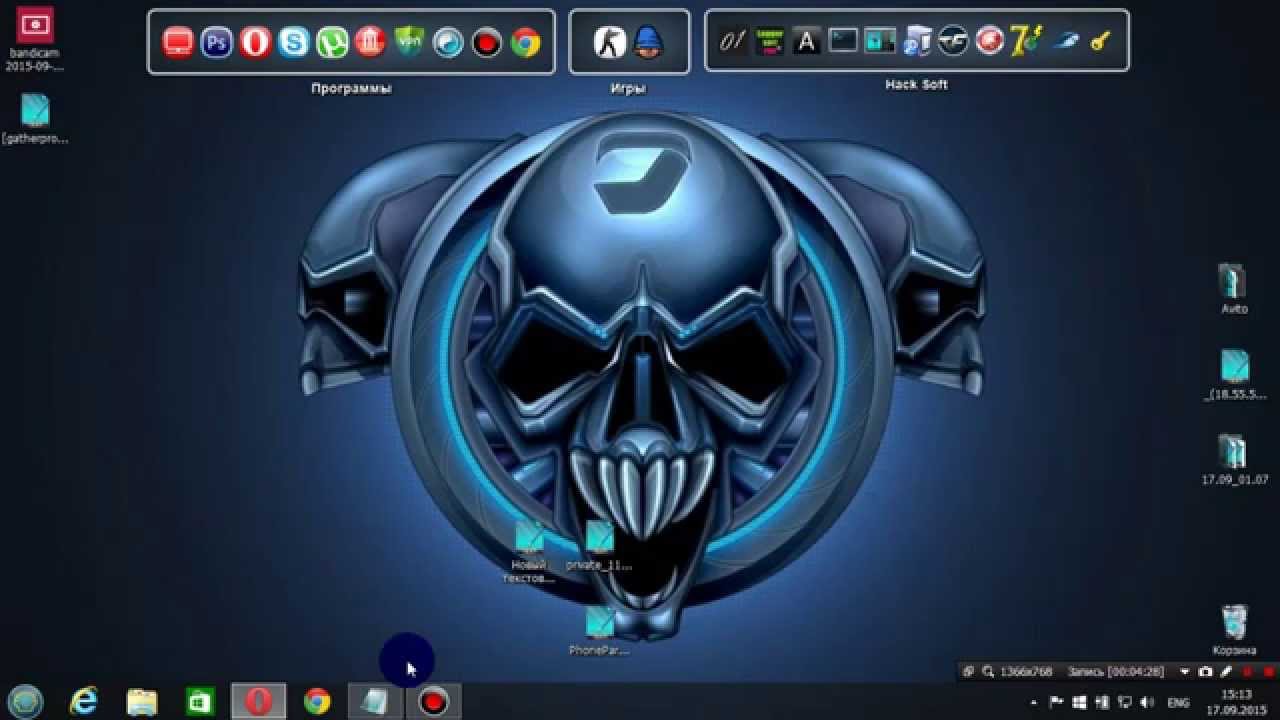Viewport: 1280px width, 720px height.
Task: Open the blue-hat character game icon
Action: [649, 42]
